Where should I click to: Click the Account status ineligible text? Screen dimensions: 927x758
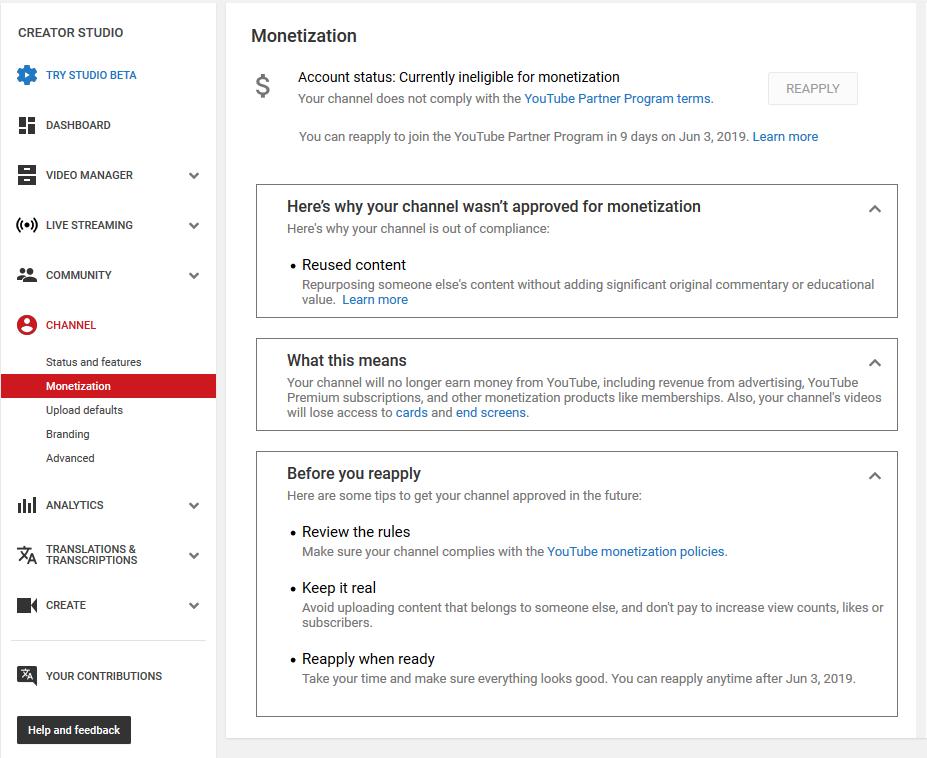click(459, 77)
